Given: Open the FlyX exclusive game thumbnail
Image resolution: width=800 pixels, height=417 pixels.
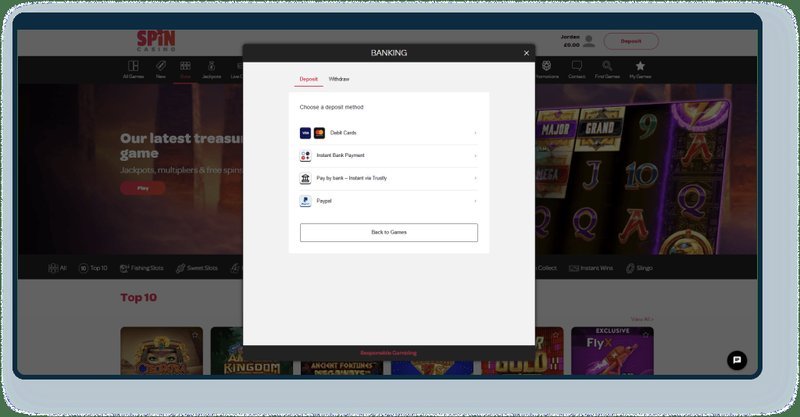Looking at the screenshot, I should pyautogui.click(x=612, y=351).
